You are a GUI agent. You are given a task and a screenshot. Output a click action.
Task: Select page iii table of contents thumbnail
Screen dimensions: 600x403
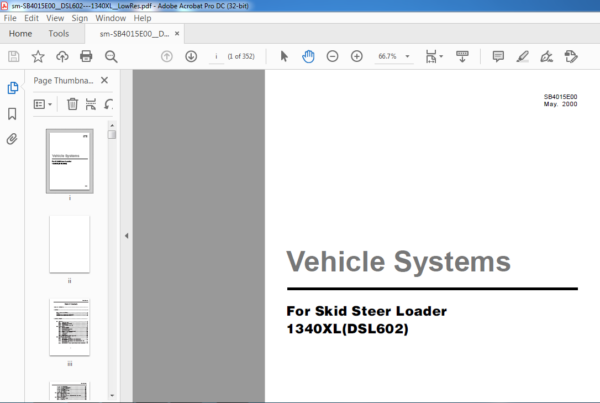pos(70,327)
